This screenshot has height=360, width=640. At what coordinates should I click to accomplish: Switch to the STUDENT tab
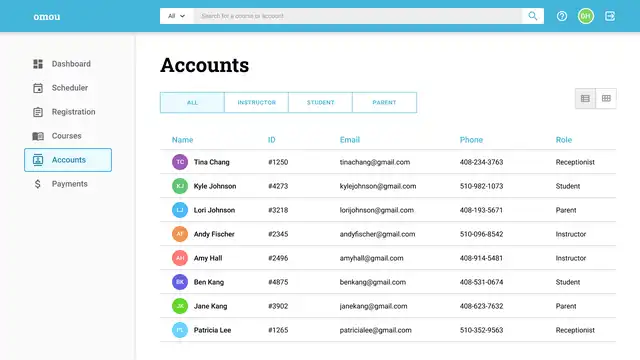click(320, 102)
